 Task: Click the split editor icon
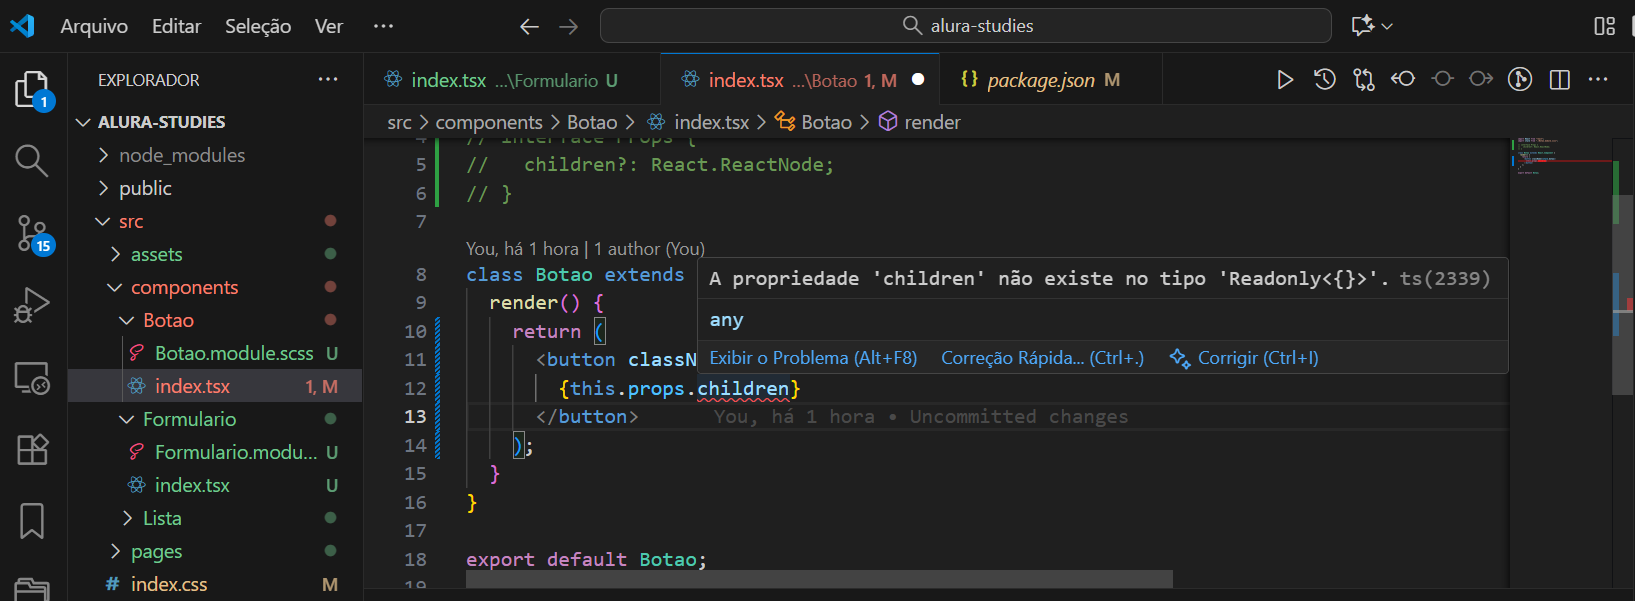1559,80
